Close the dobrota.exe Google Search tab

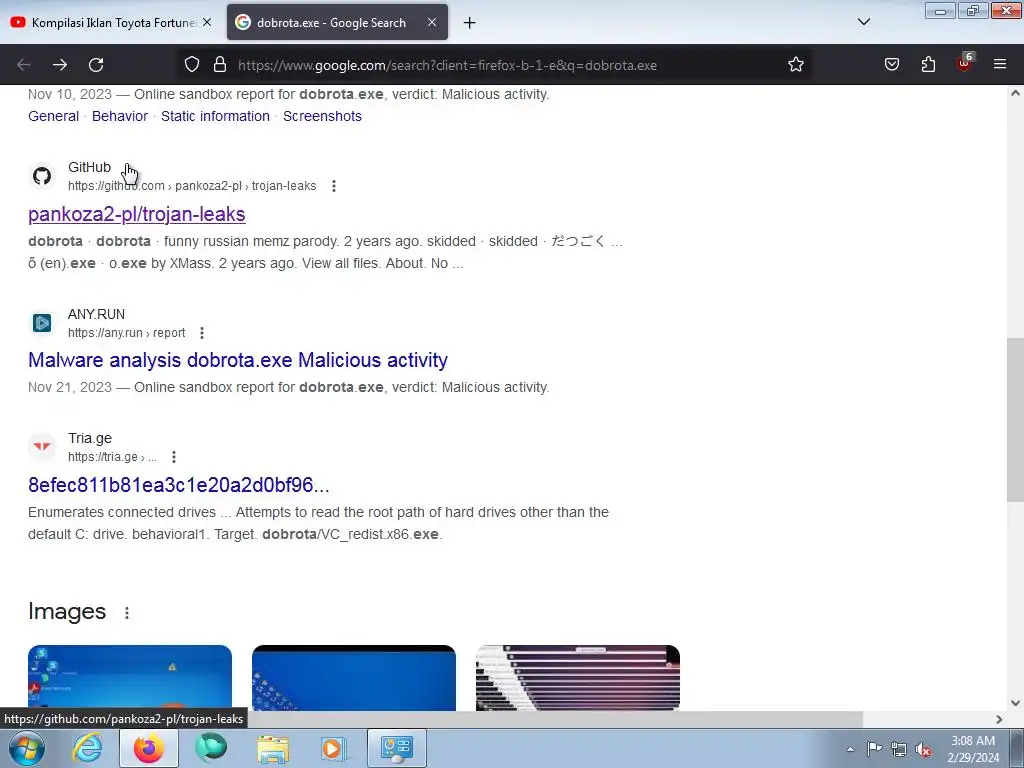(432, 22)
